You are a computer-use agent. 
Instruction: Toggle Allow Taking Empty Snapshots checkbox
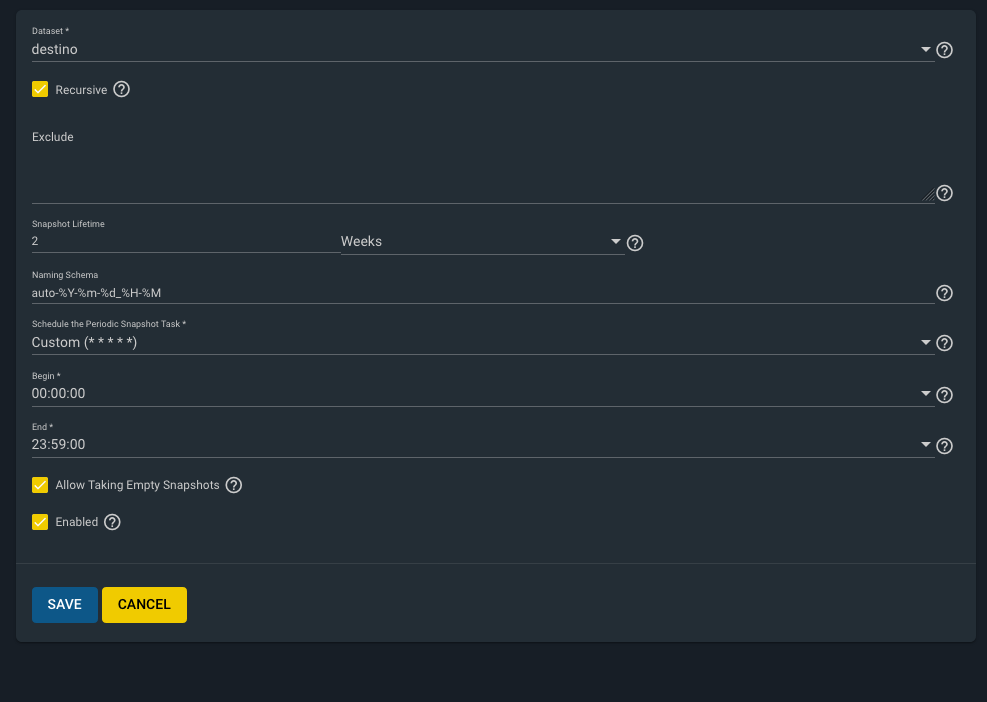(40, 486)
